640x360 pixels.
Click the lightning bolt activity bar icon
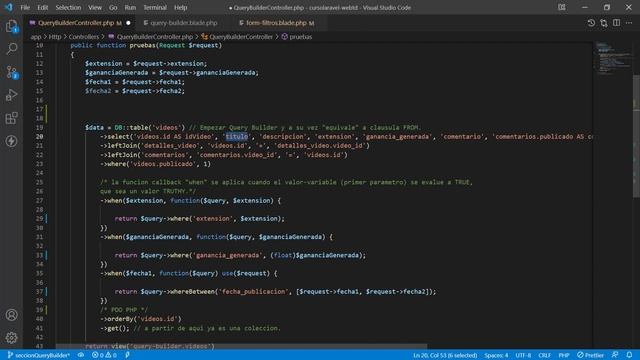tap(11, 141)
